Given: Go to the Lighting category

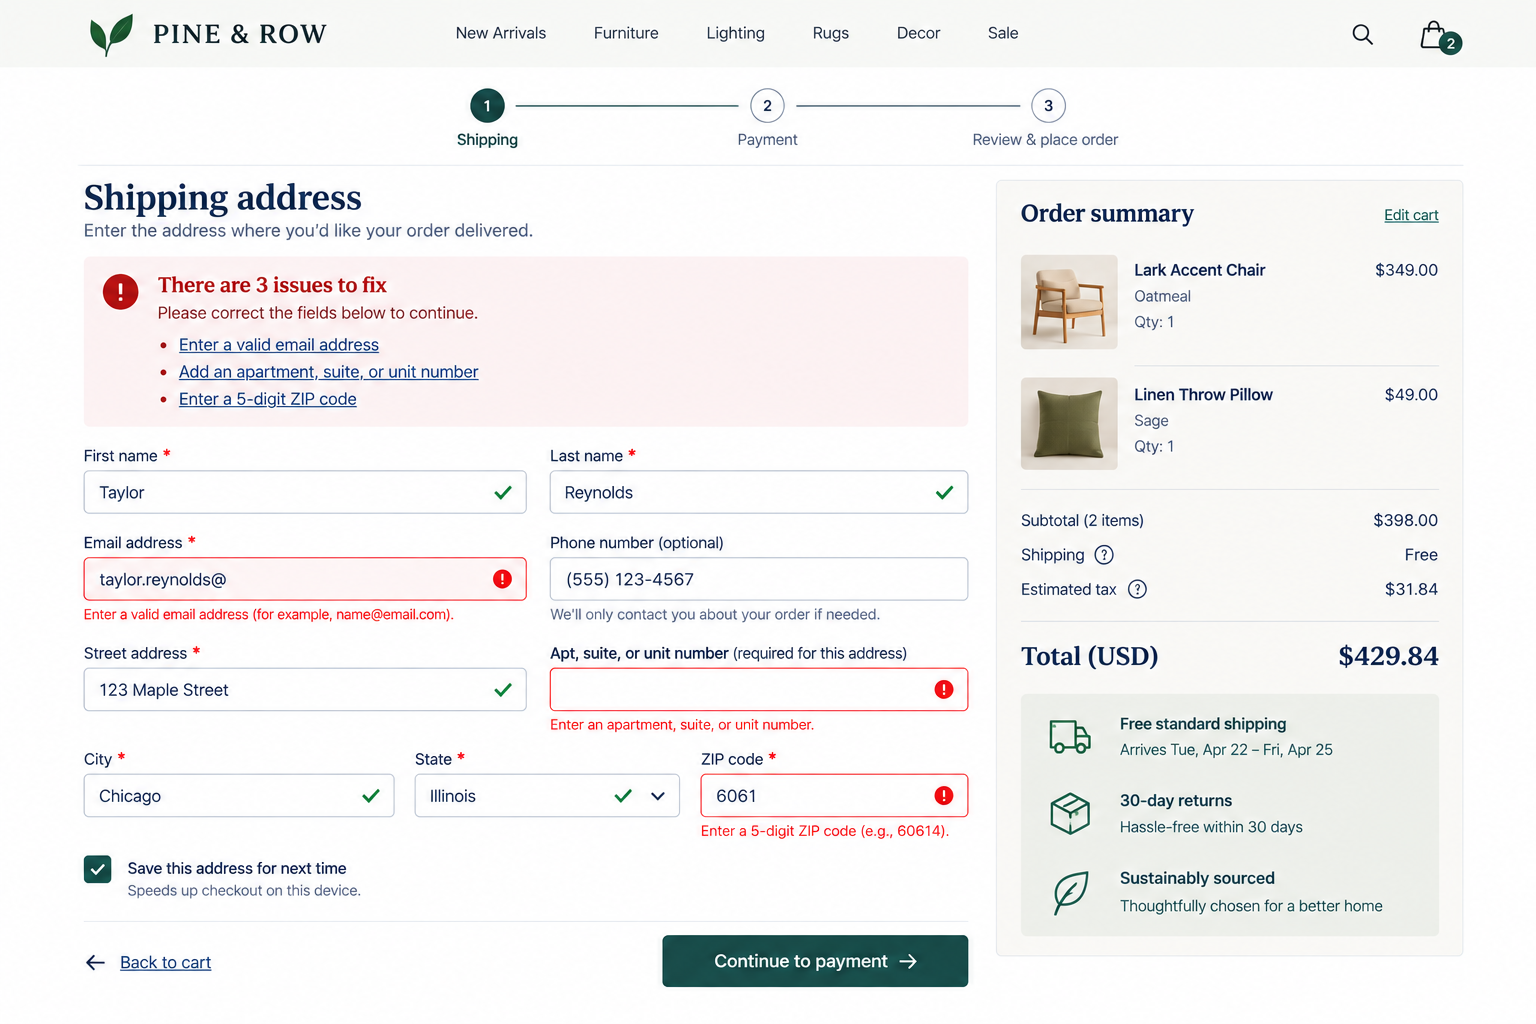Looking at the screenshot, I should [x=735, y=33].
